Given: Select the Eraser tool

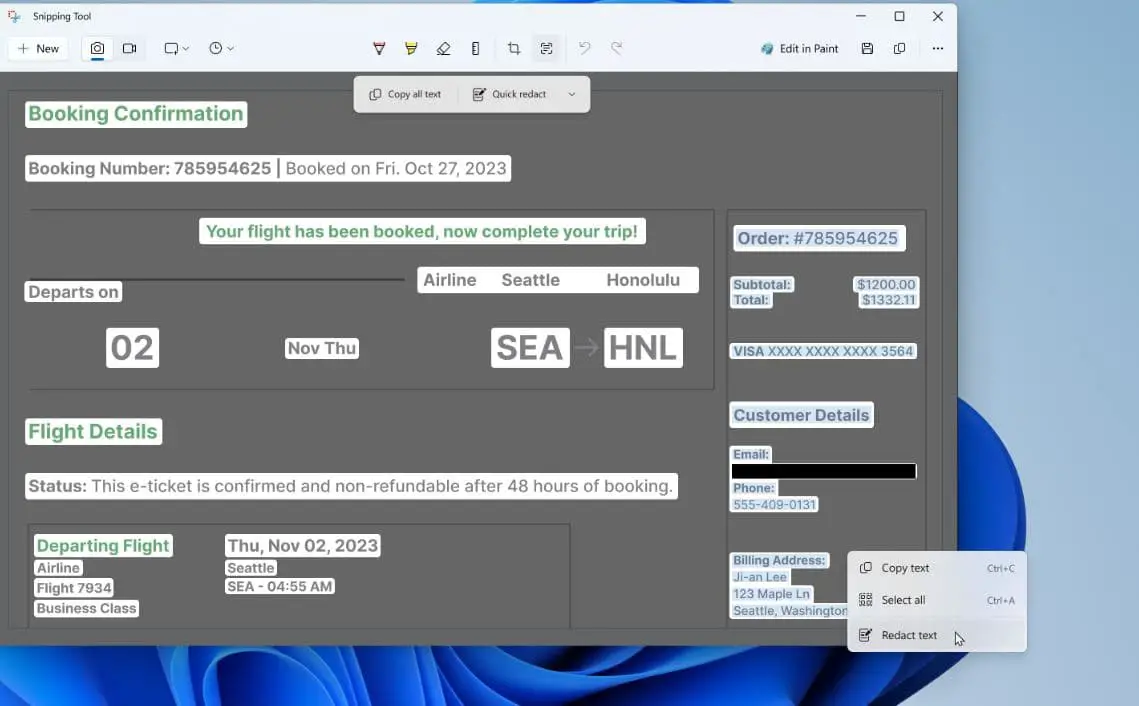Looking at the screenshot, I should (x=443, y=49).
